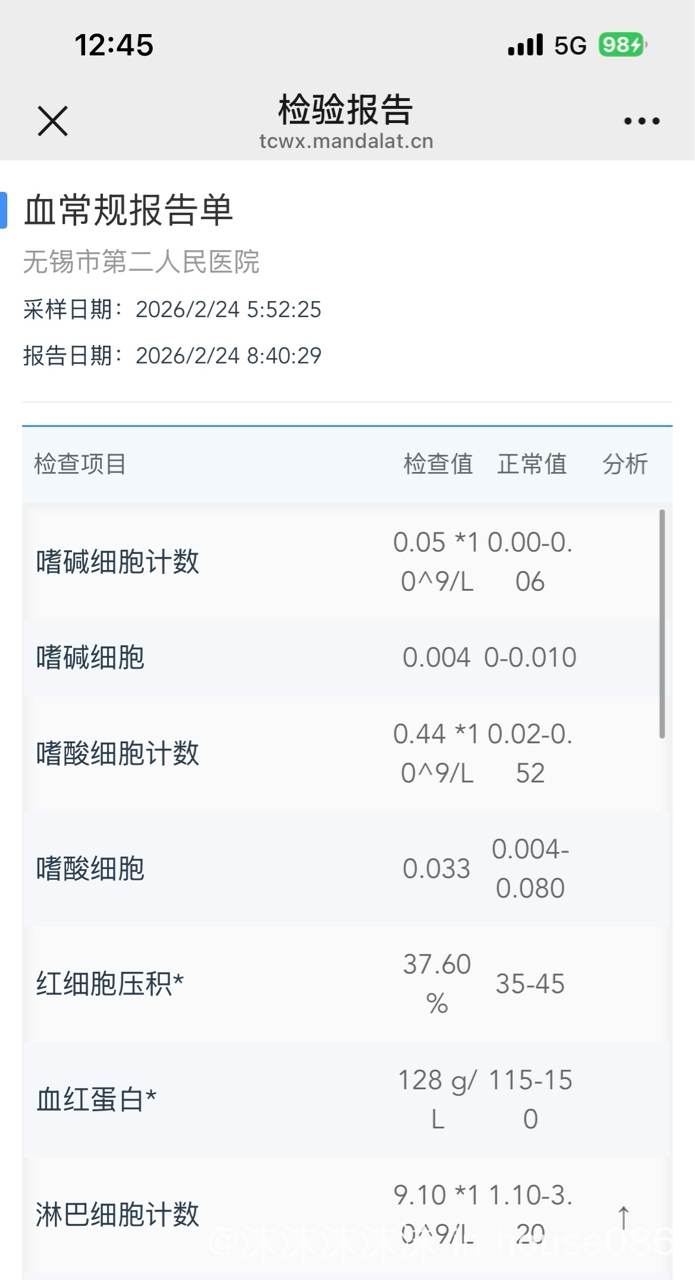
Task: Tap the up arrow on 淋巴细胞计数 row
Action: point(623,1216)
